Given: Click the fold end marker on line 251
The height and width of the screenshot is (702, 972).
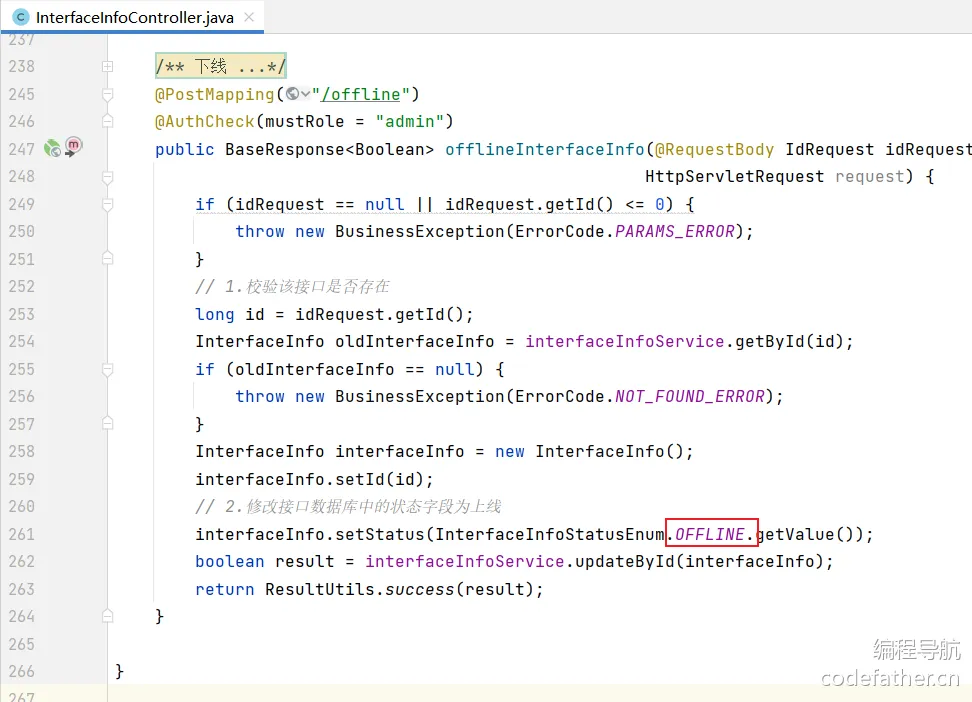Looking at the screenshot, I should tap(107, 258).
